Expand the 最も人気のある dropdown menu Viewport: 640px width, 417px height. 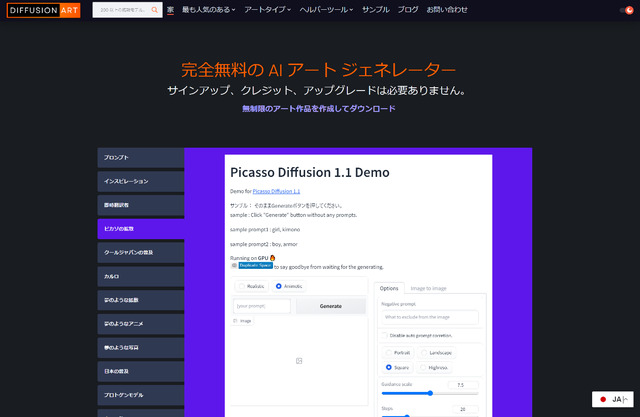click(209, 10)
